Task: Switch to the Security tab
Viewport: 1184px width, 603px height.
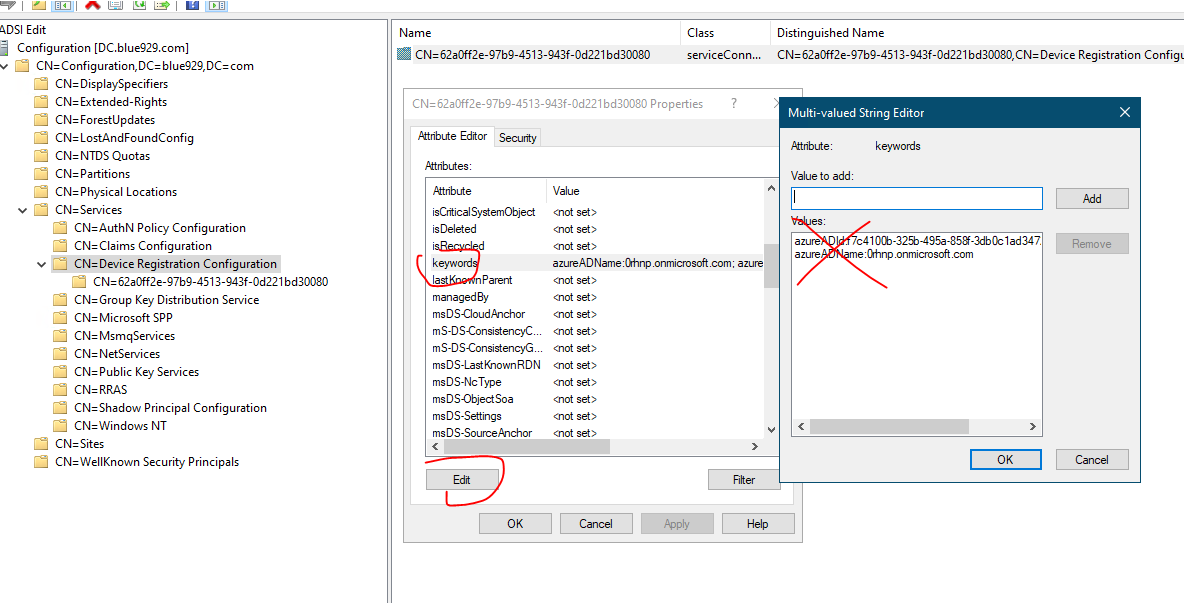Action: tap(517, 138)
